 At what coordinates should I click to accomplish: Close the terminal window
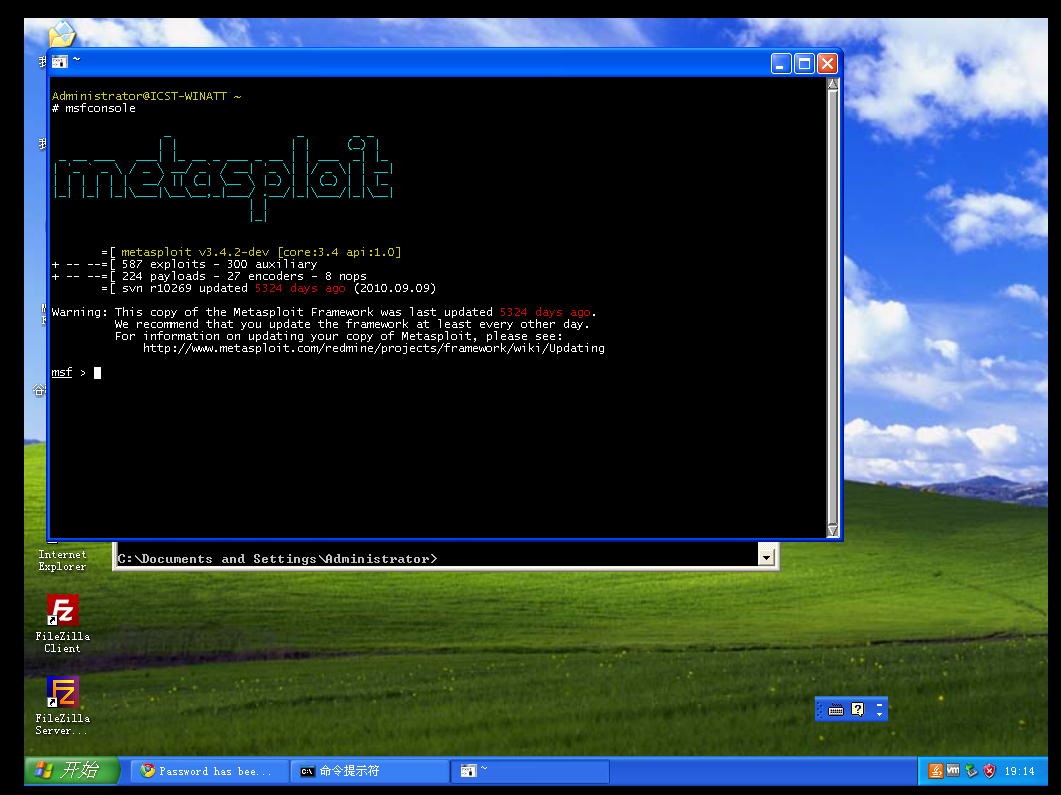(x=827, y=64)
